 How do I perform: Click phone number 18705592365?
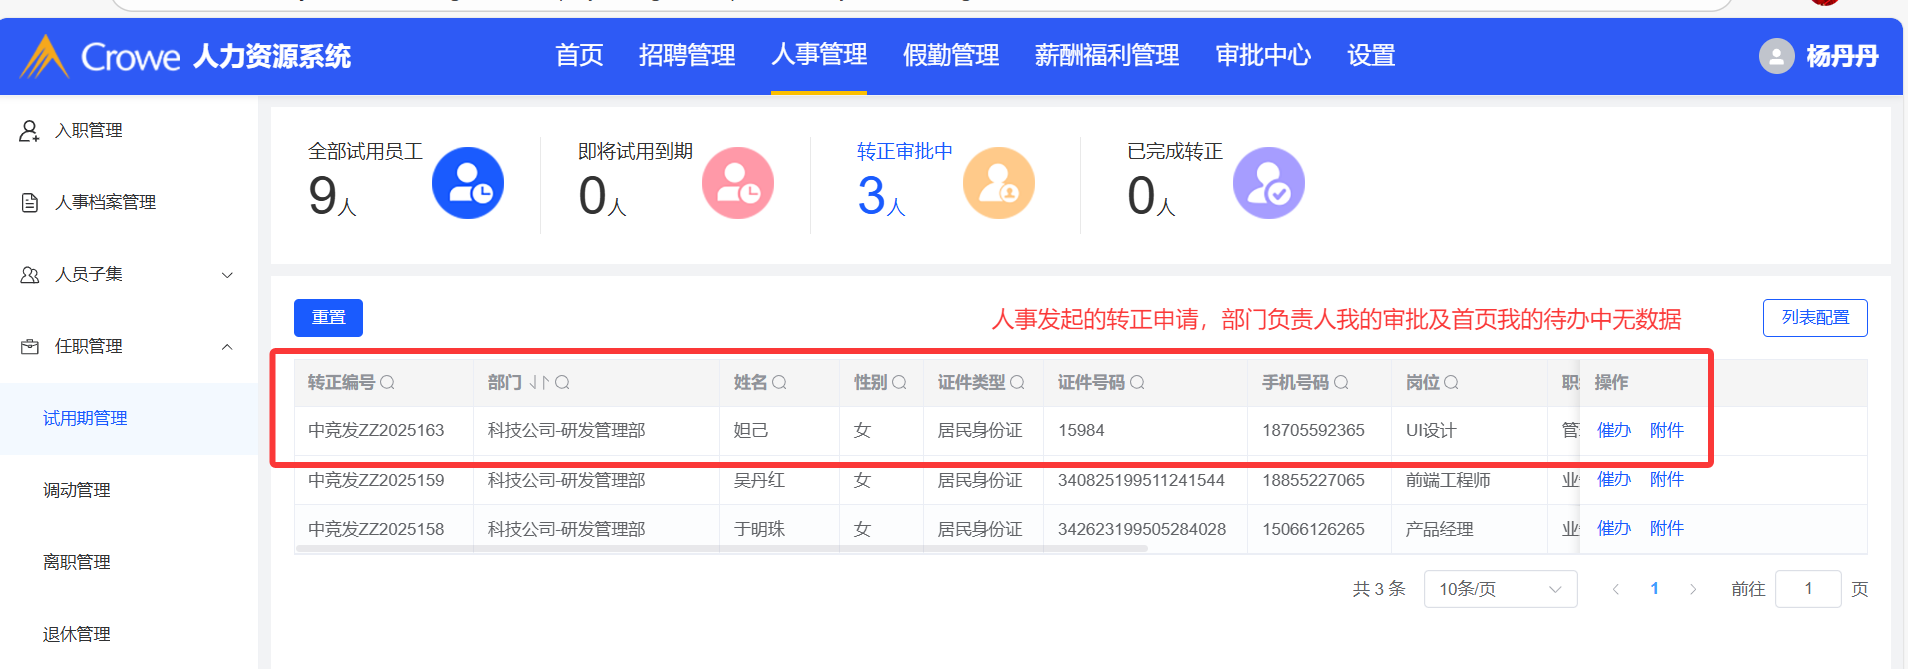point(1313,431)
